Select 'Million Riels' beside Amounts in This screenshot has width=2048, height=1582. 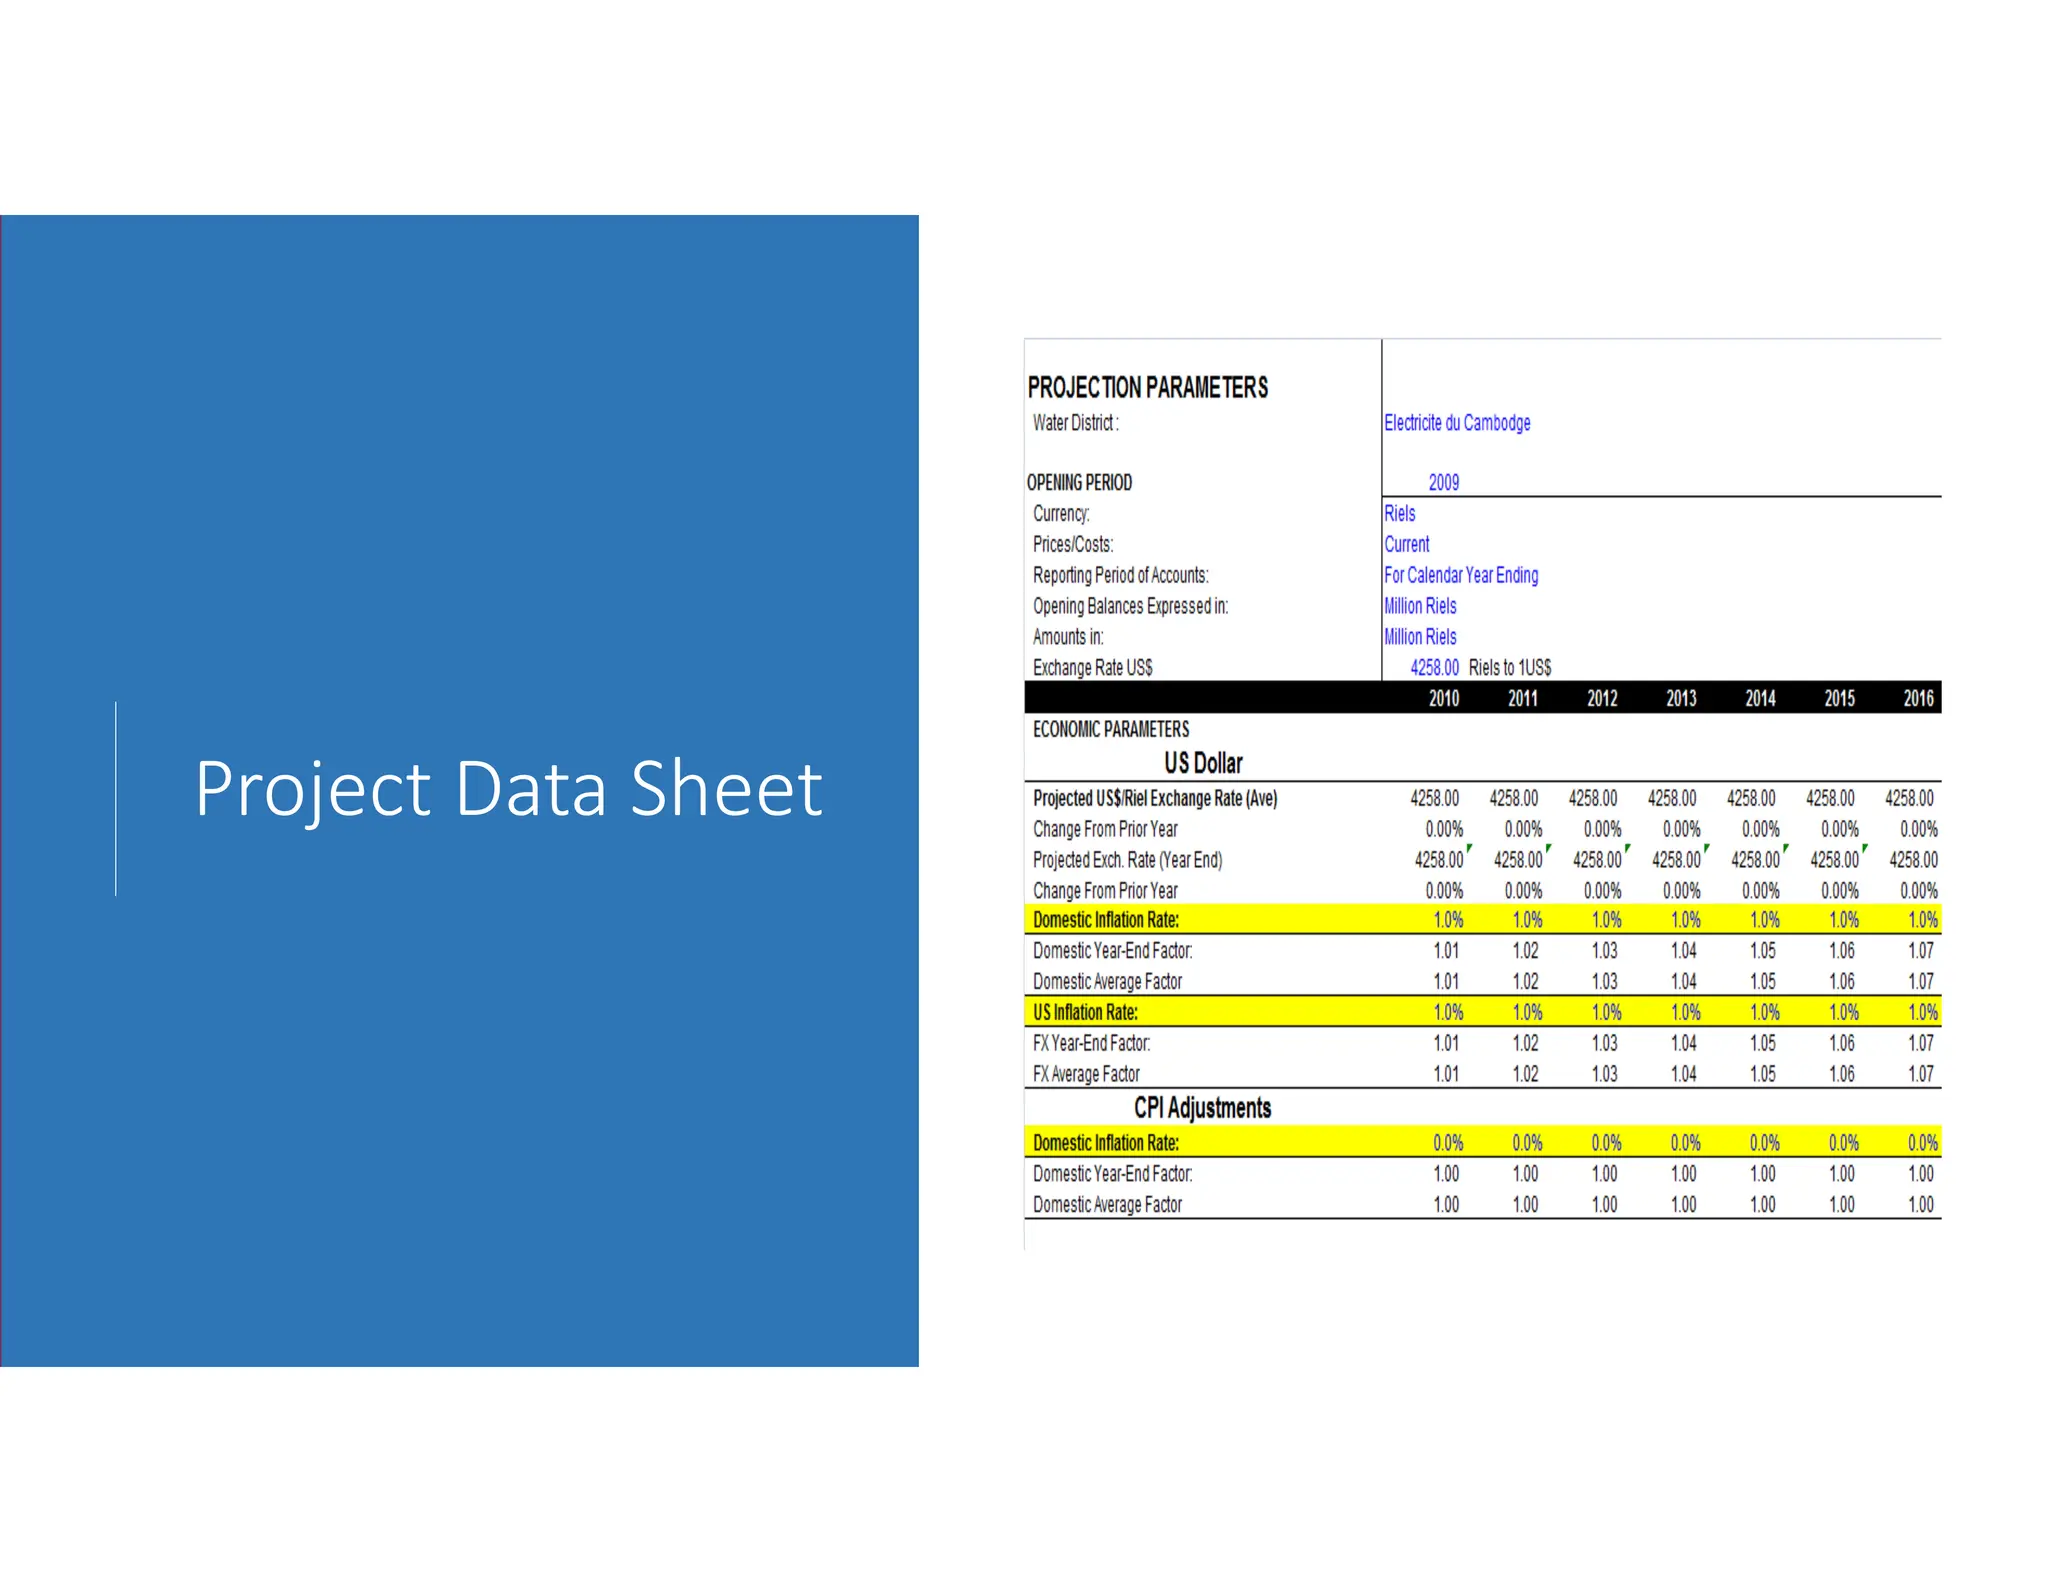click(1420, 638)
